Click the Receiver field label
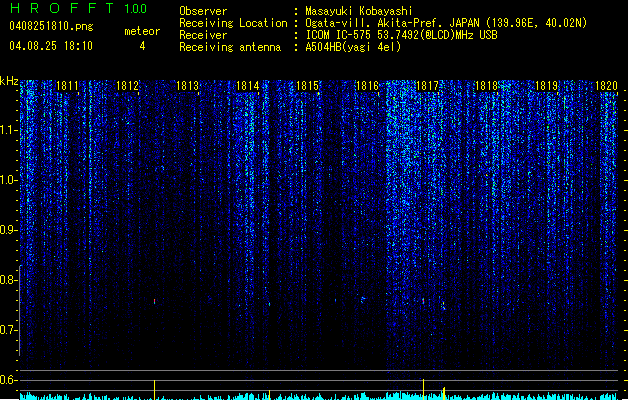Image resolution: width=629 pixels, height=400 pixels. (x=203, y=35)
